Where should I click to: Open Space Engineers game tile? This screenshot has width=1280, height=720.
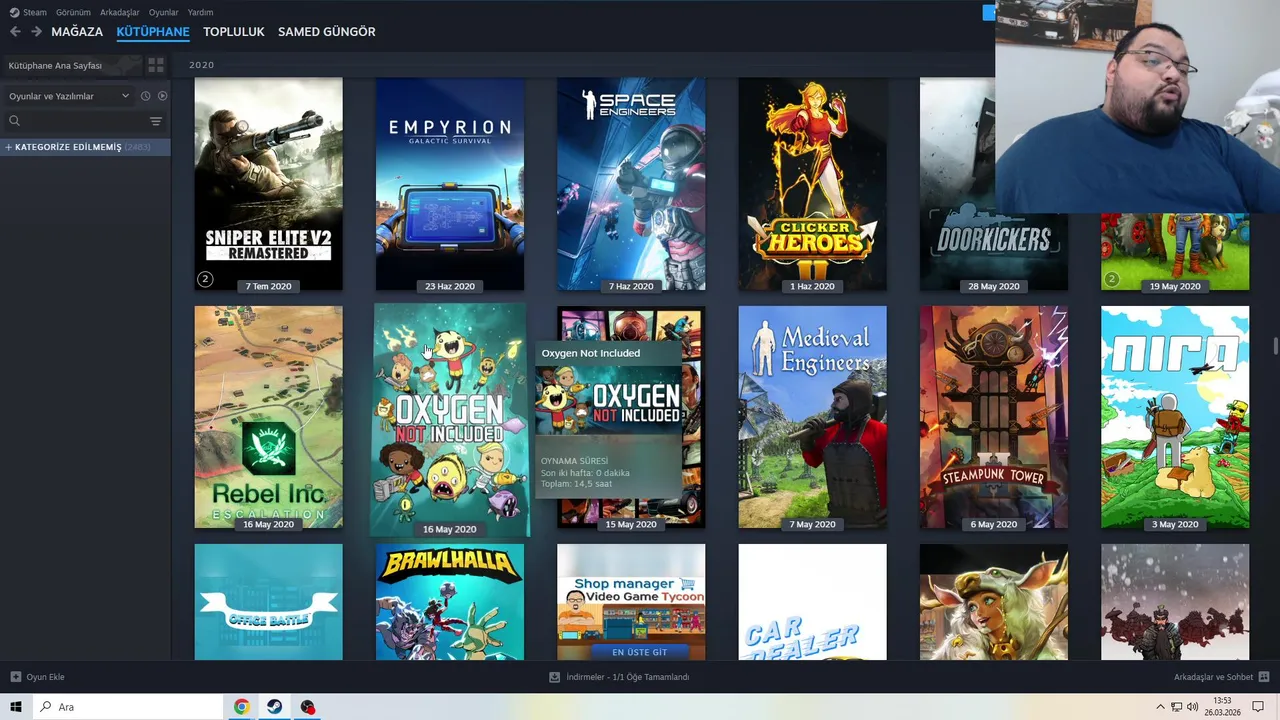[631, 185]
